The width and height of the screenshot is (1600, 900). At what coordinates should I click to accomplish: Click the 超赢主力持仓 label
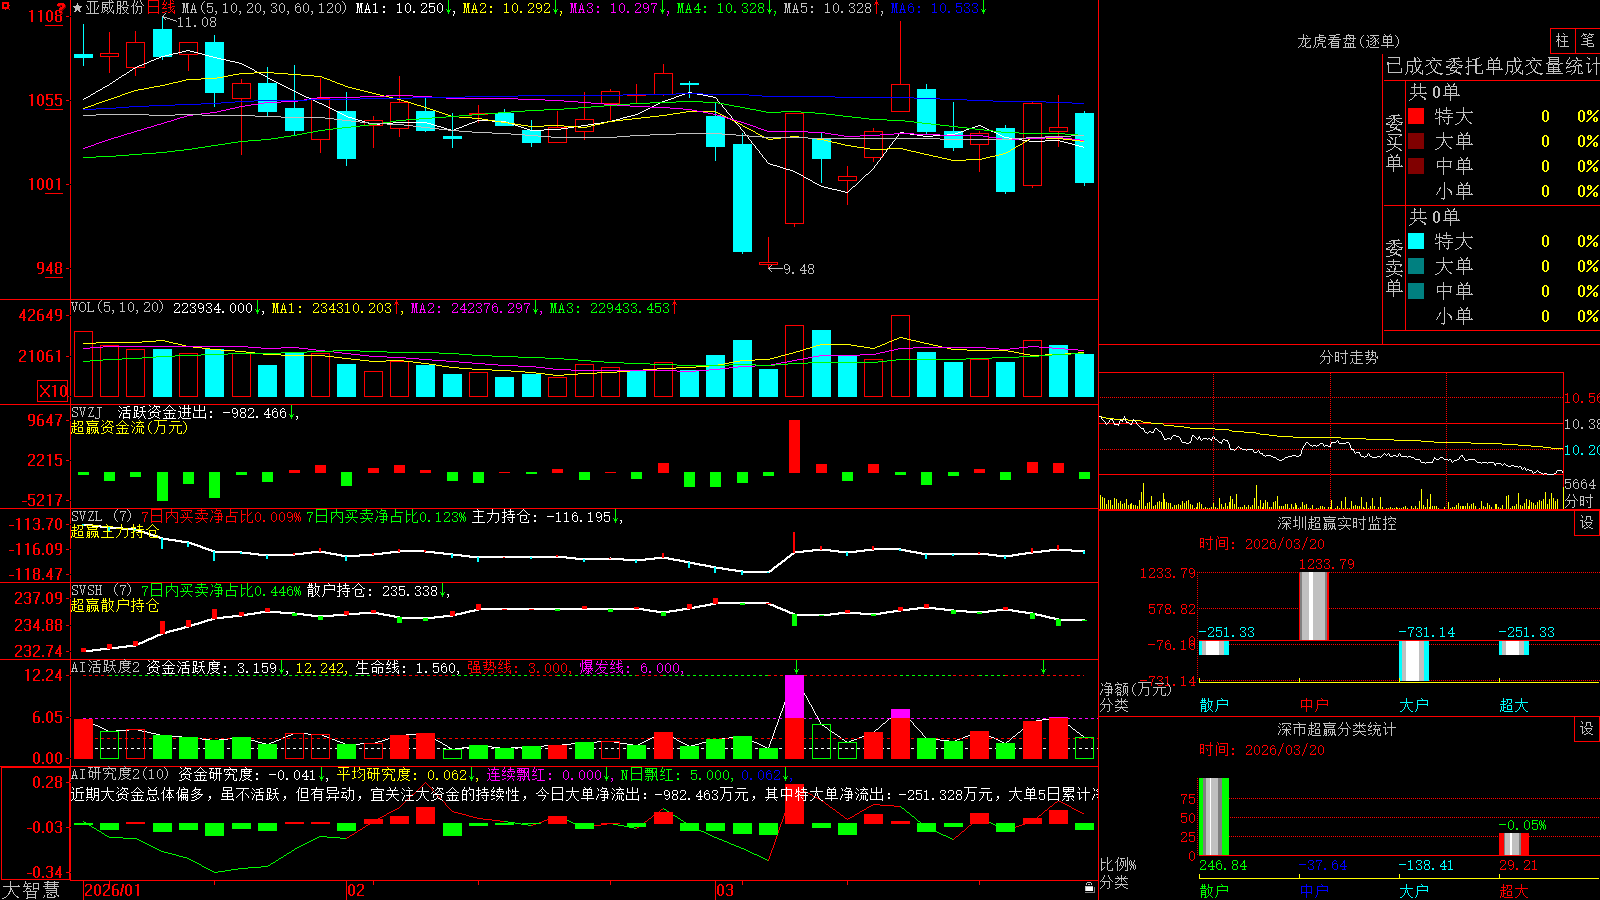point(115,531)
